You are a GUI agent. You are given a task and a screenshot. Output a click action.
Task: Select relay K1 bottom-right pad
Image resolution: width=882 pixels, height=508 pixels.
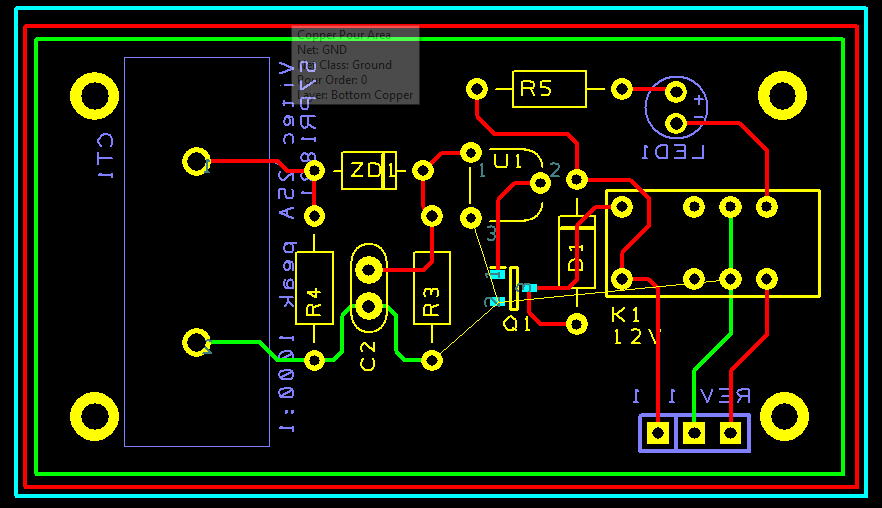coord(766,279)
